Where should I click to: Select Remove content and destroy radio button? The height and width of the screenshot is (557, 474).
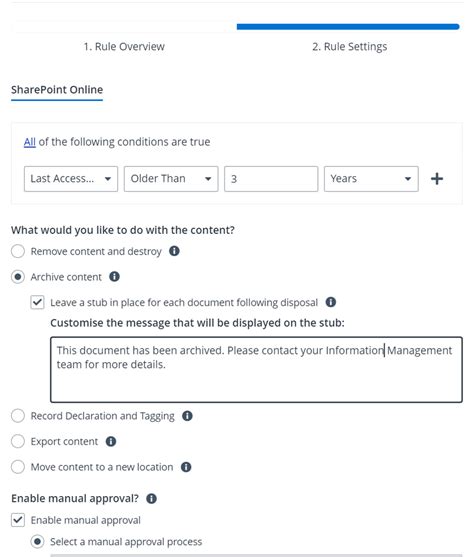(x=18, y=251)
